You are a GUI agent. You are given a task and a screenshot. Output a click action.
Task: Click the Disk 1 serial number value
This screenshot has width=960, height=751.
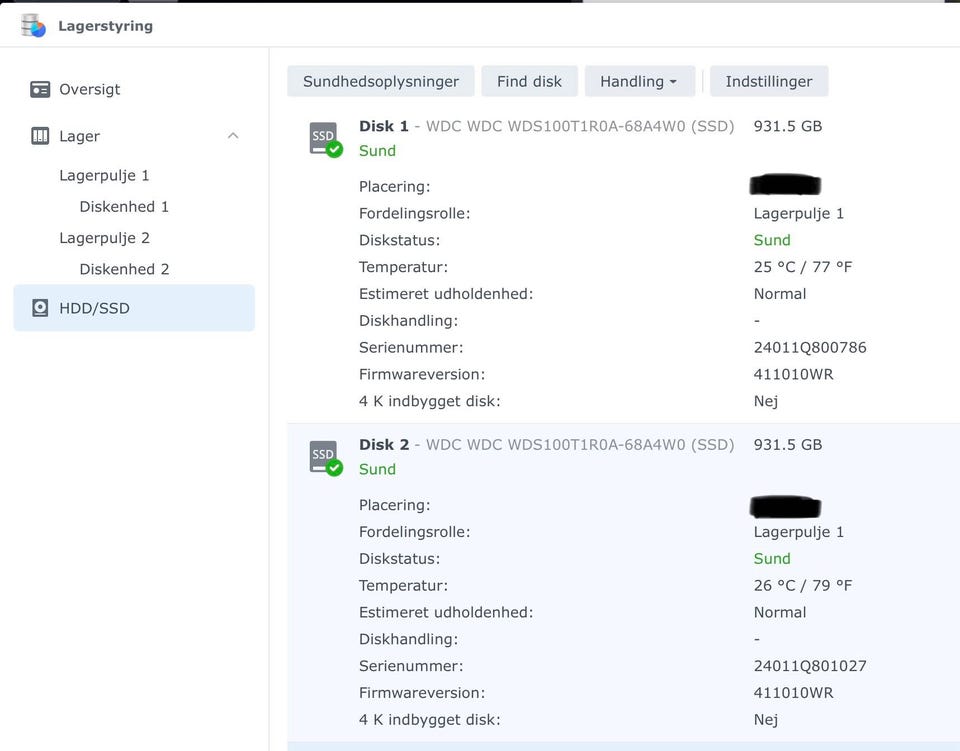click(x=810, y=348)
